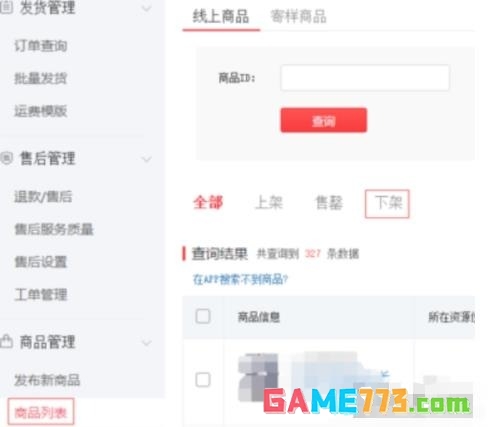Open 订单查询 in the sidebar
This screenshot has width=488, height=427.
tap(41, 46)
